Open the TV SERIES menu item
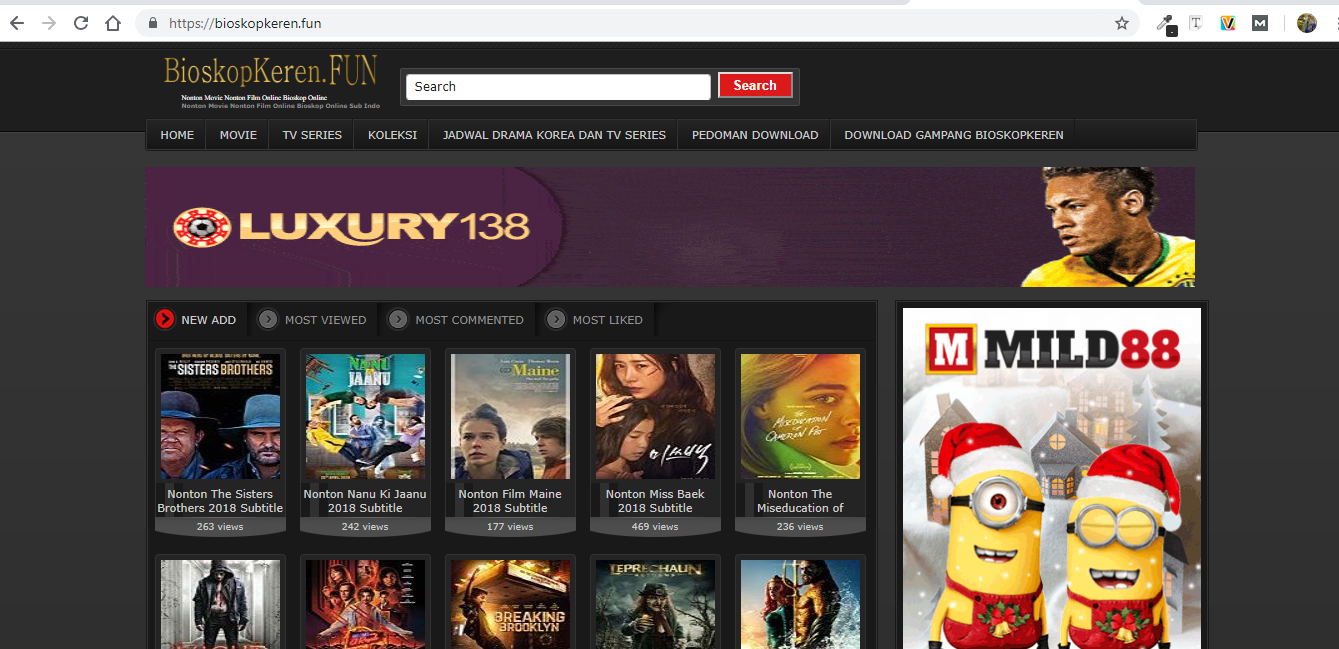 click(x=312, y=135)
